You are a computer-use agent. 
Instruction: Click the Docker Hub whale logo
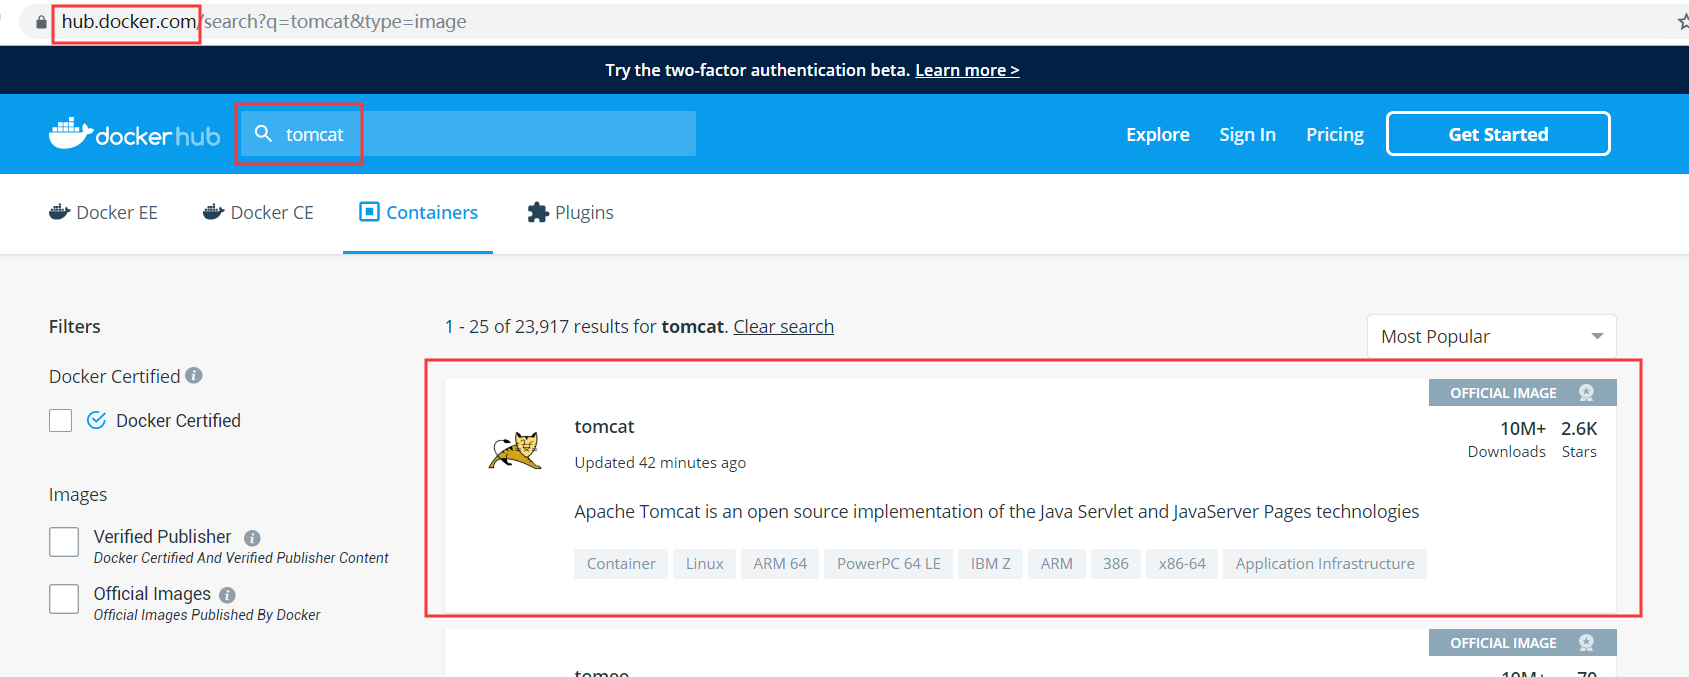[x=71, y=133]
